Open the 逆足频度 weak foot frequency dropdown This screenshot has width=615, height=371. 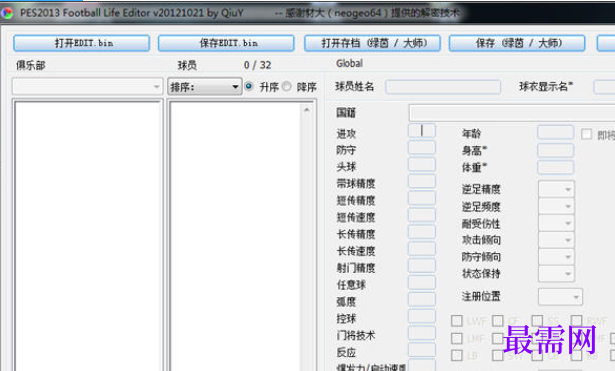click(556, 206)
